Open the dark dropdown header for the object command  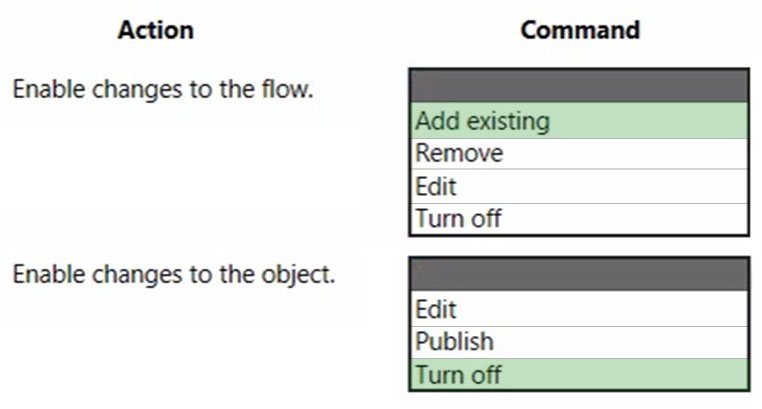click(579, 275)
